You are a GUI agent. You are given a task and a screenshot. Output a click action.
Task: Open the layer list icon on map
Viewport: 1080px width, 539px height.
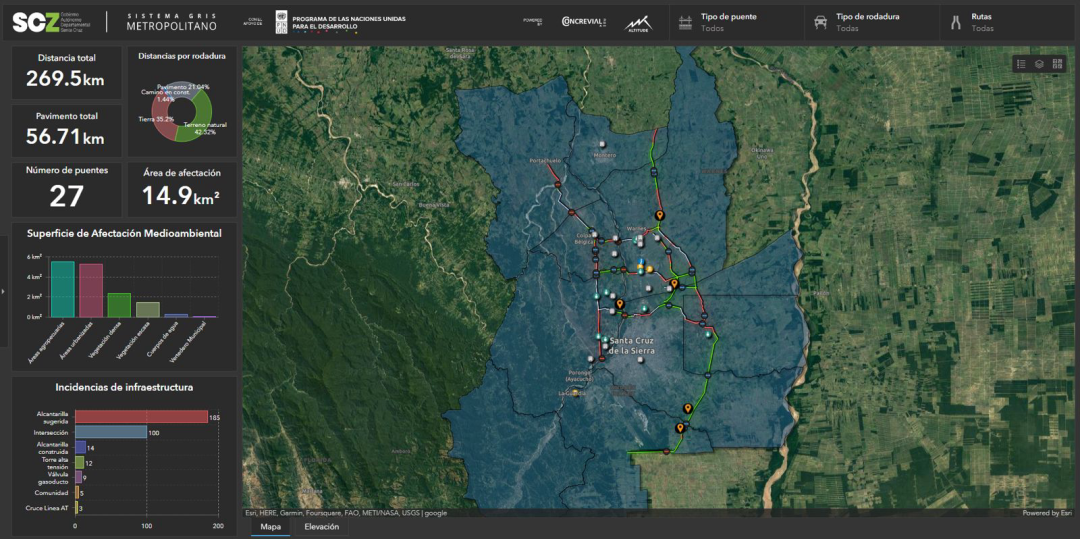click(x=1039, y=64)
